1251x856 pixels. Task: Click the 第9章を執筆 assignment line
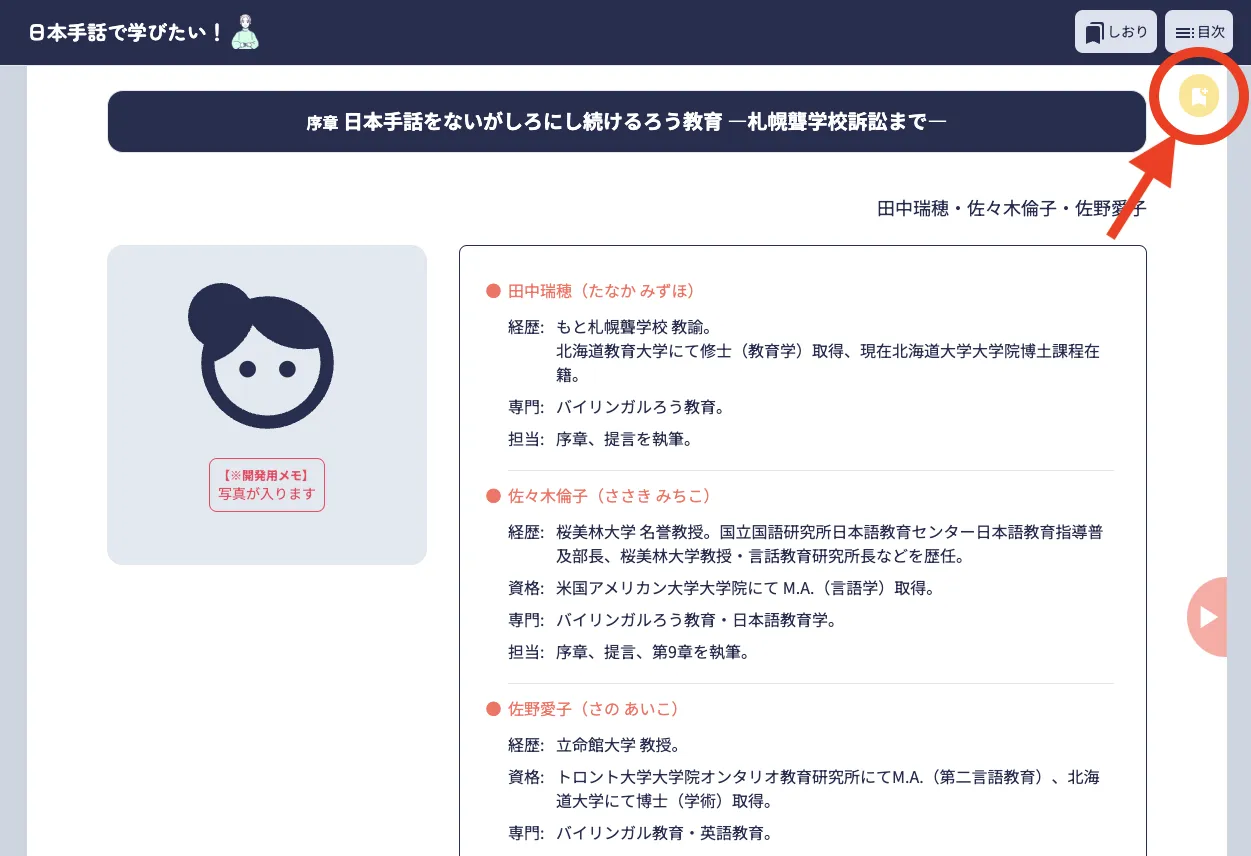[x=652, y=652]
